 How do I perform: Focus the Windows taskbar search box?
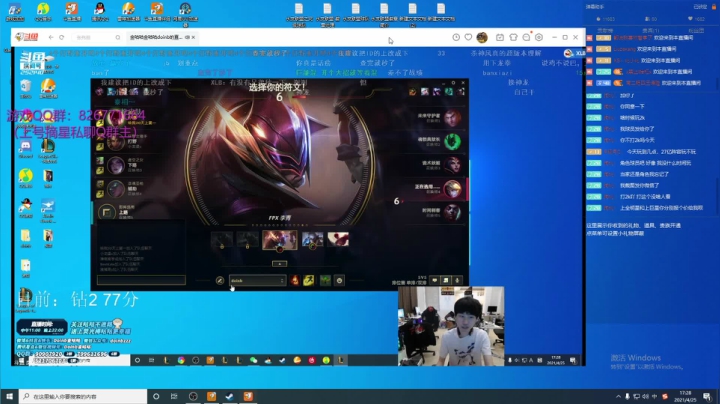click(x=83, y=396)
